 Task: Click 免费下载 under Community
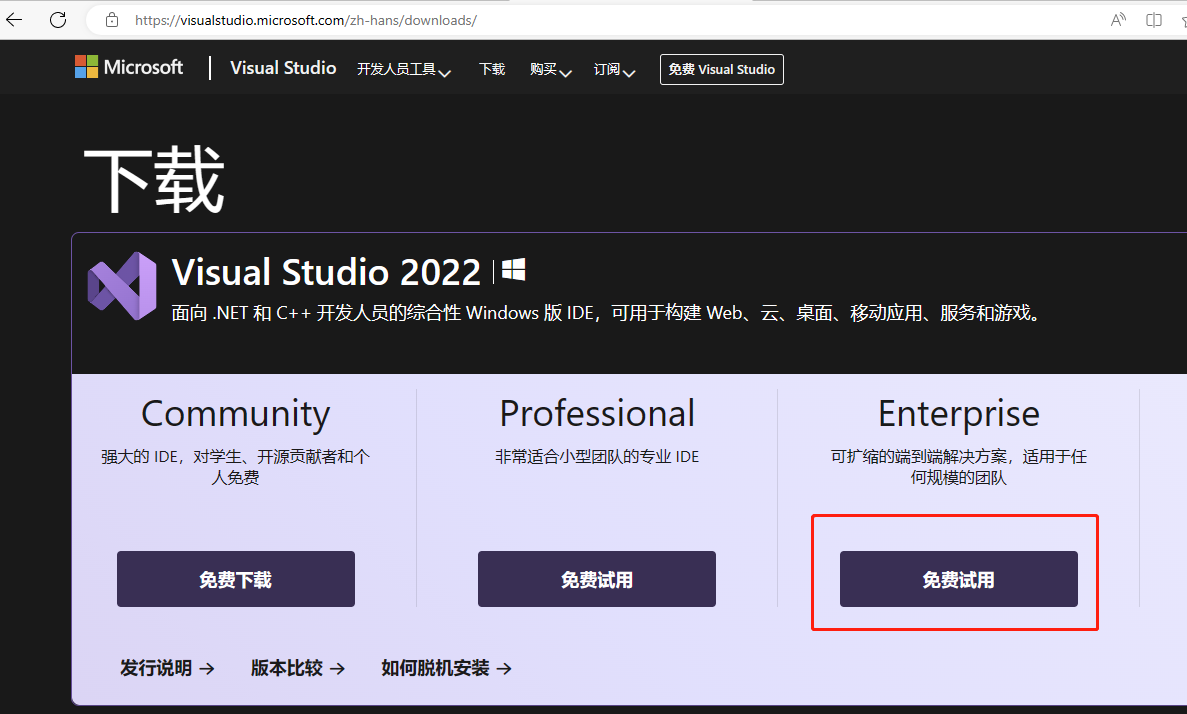click(235, 579)
